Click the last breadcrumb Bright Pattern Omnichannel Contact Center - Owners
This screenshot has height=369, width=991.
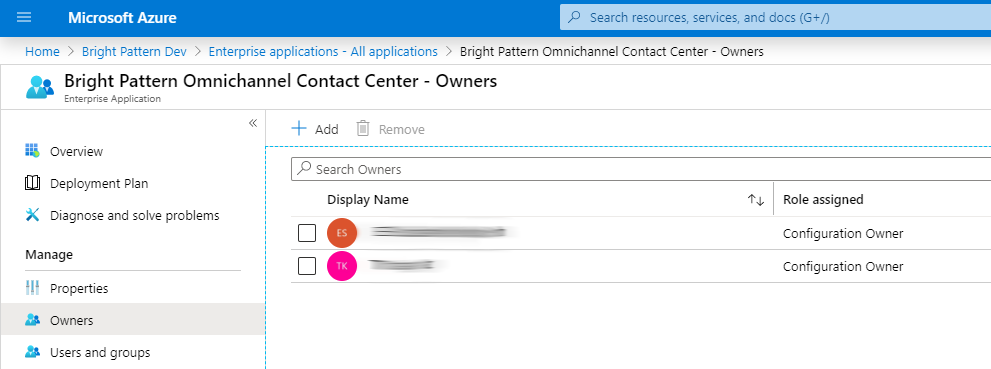point(612,52)
